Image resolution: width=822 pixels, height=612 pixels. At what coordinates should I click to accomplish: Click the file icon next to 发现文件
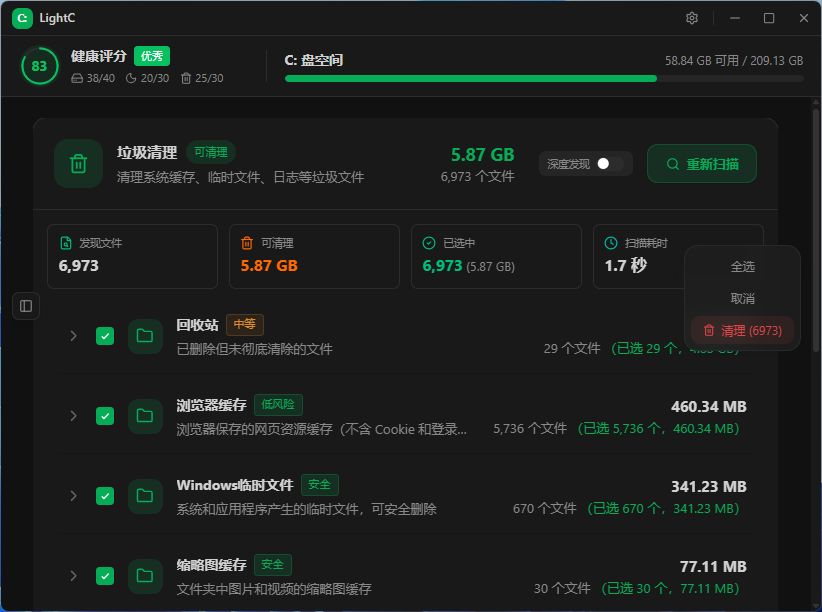(x=66, y=243)
